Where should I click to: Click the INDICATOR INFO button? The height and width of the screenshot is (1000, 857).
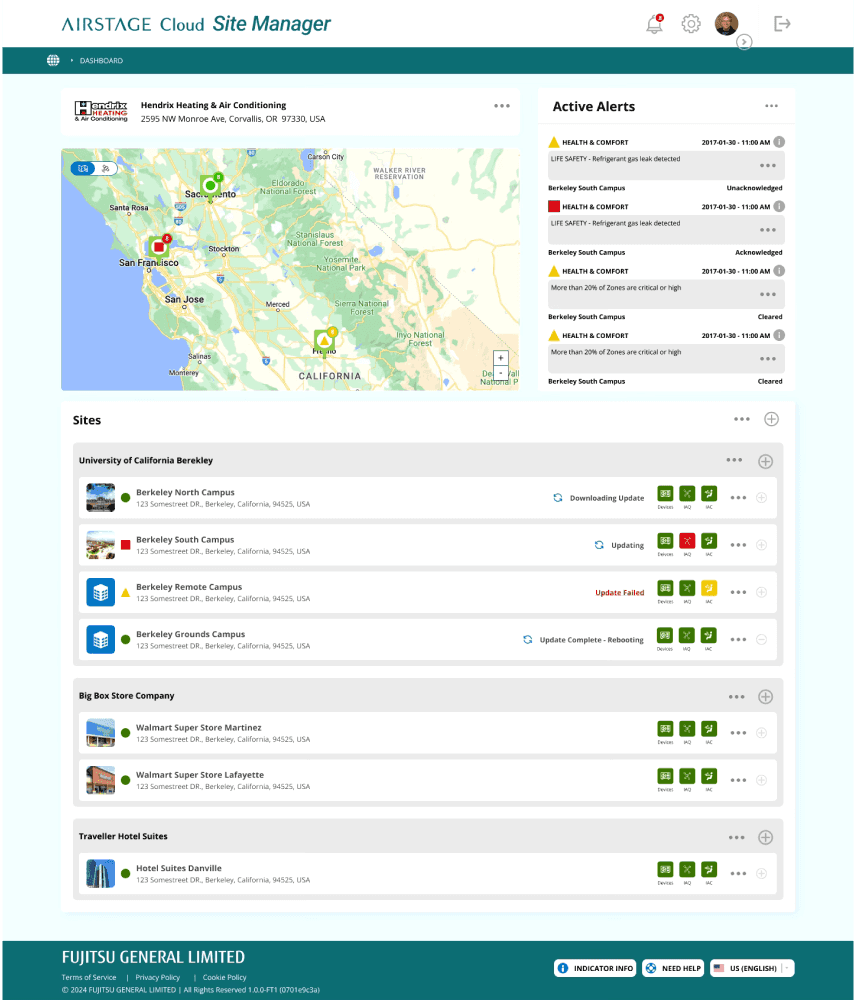point(596,968)
